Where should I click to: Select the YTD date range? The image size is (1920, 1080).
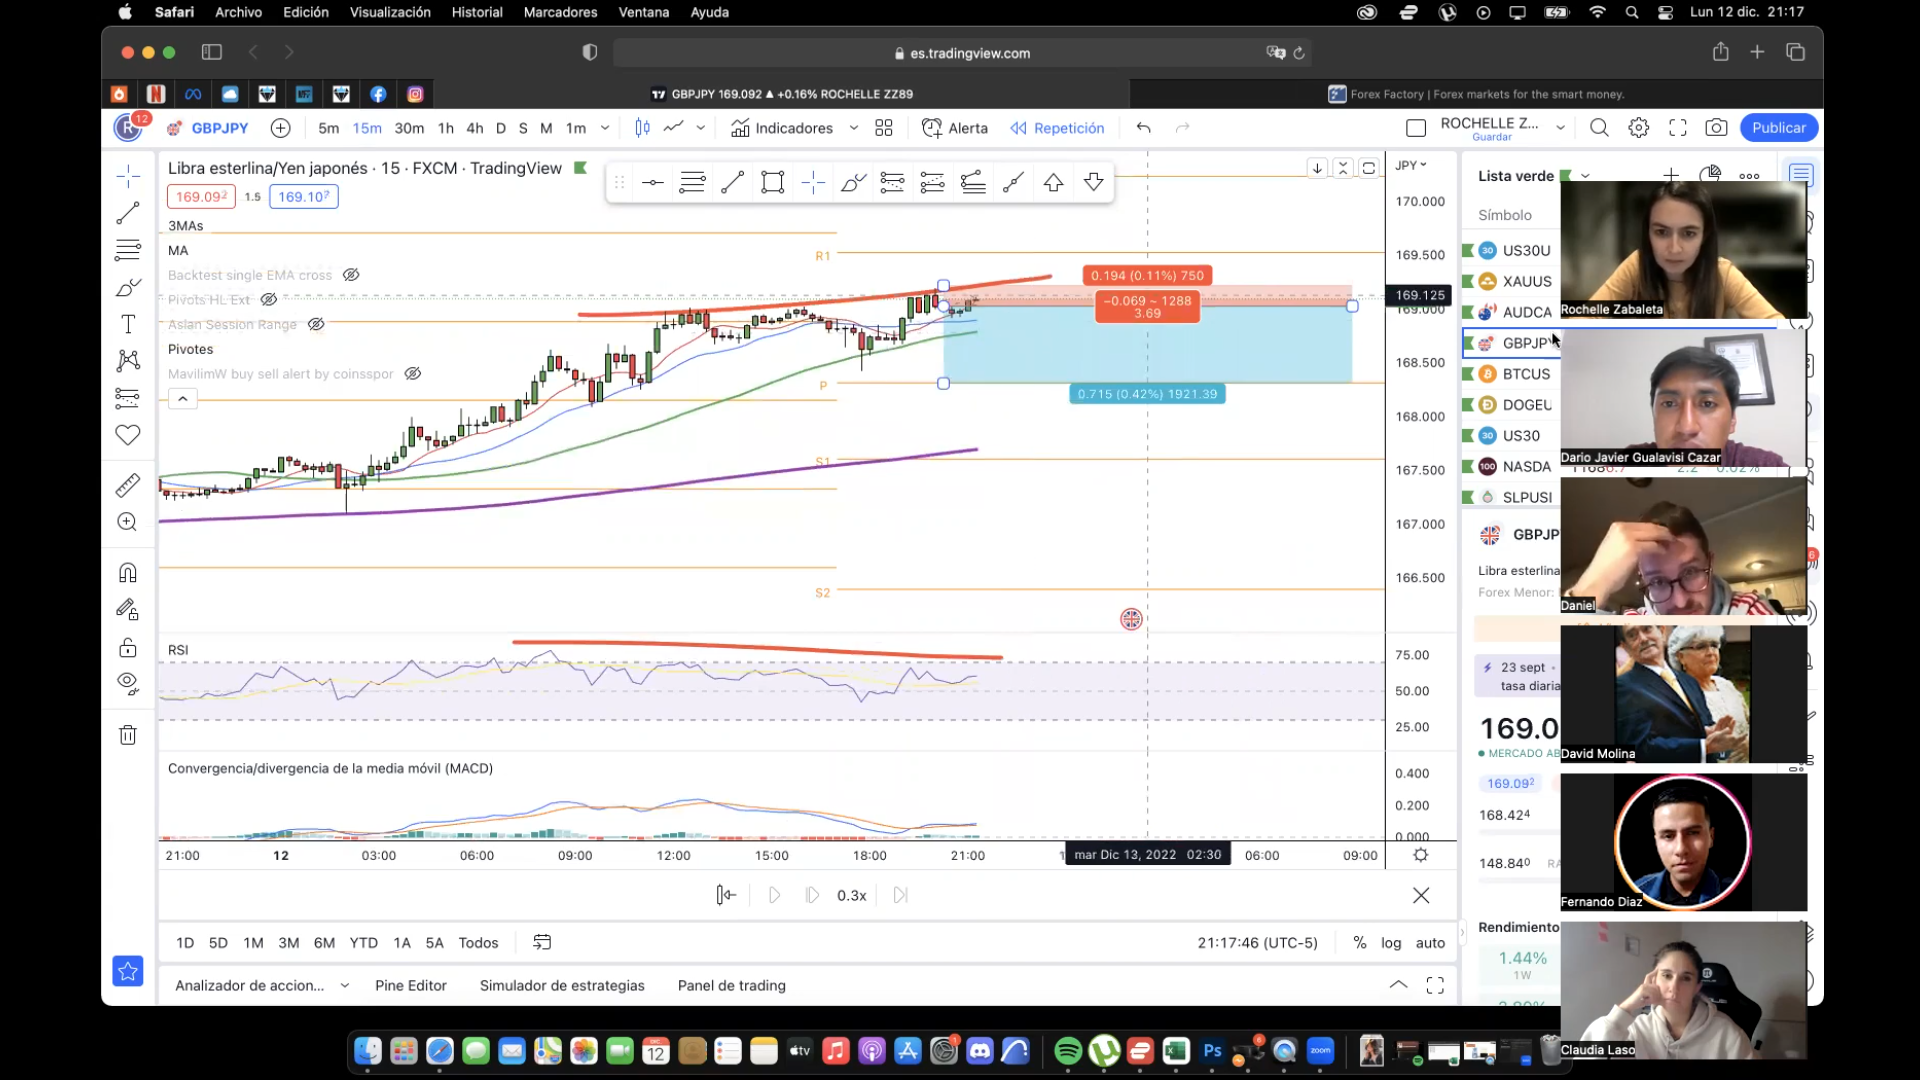tap(364, 943)
